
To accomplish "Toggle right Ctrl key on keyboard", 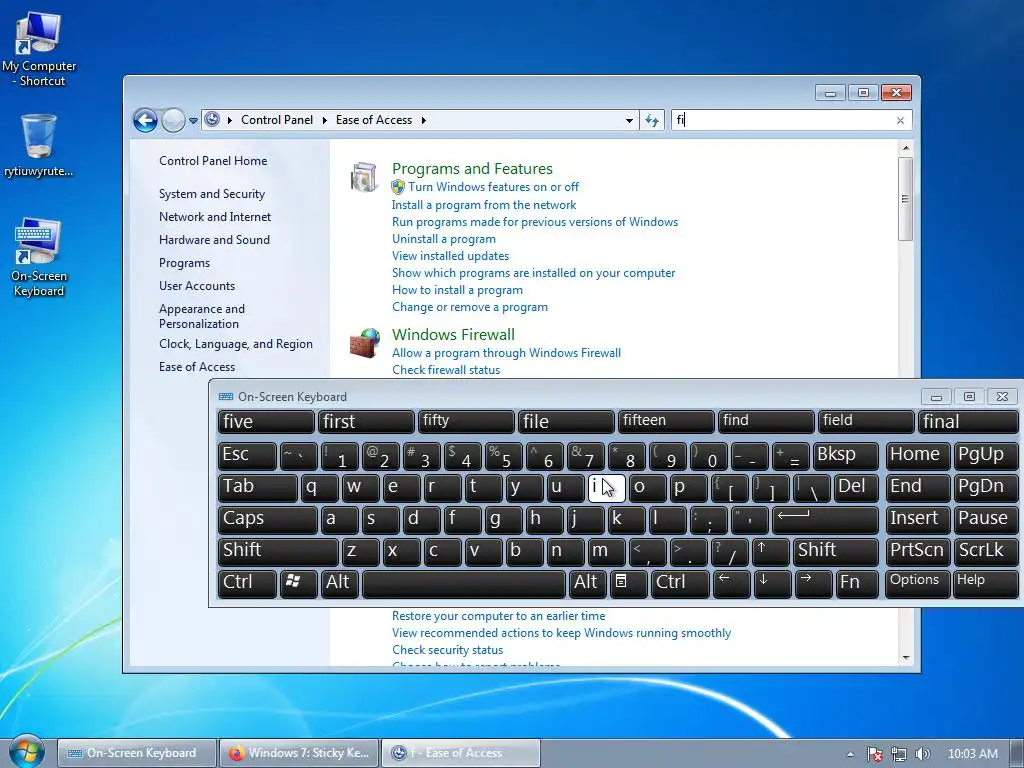I will pyautogui.click(x=680, y=584).
